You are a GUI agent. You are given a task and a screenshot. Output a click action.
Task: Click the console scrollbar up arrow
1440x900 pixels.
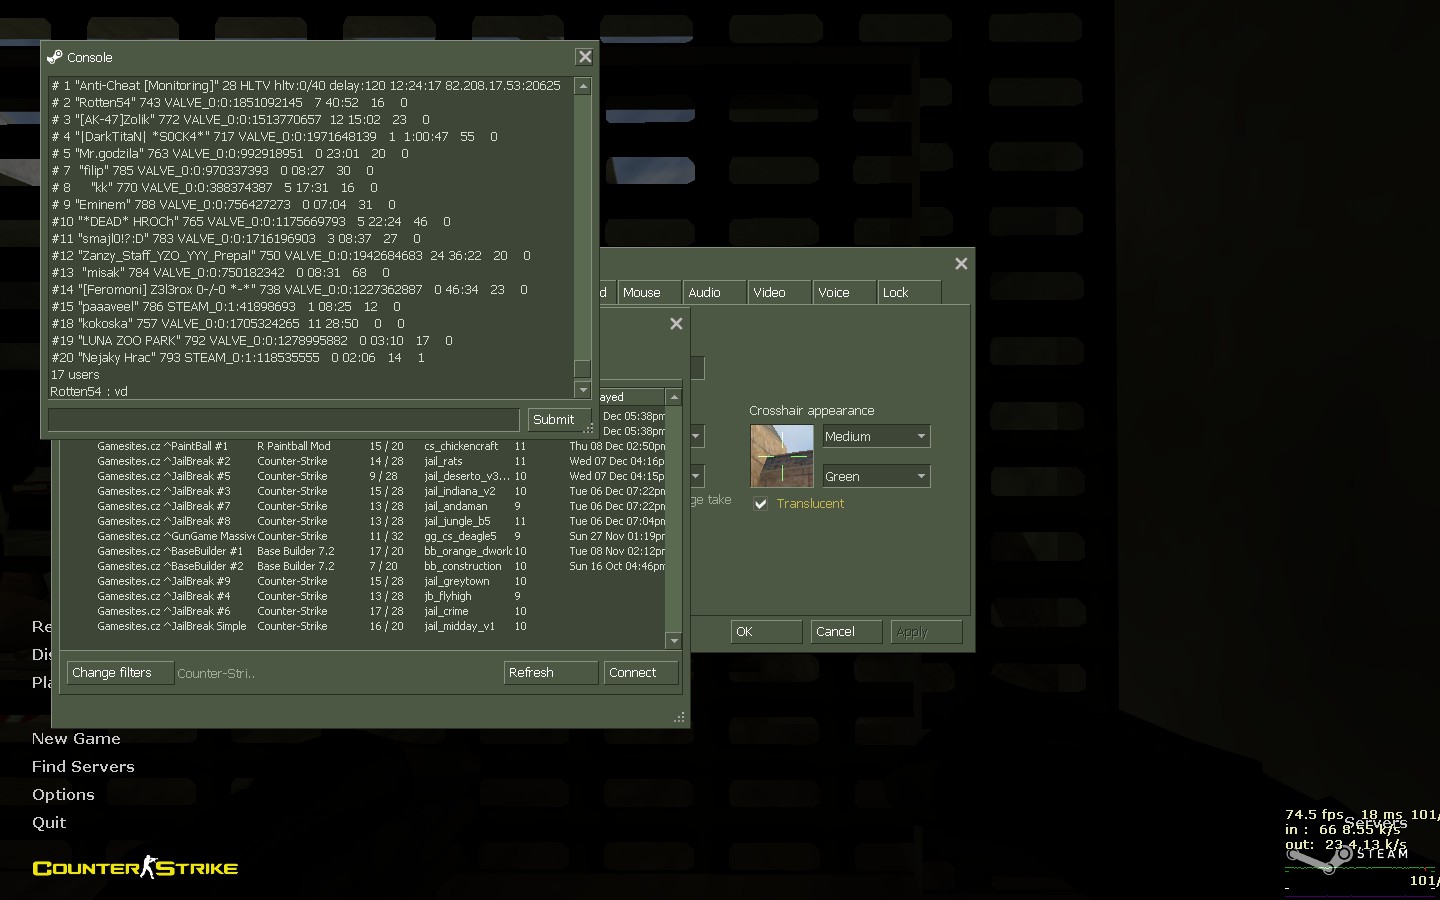pyautogui.click(x=583, y=87)
